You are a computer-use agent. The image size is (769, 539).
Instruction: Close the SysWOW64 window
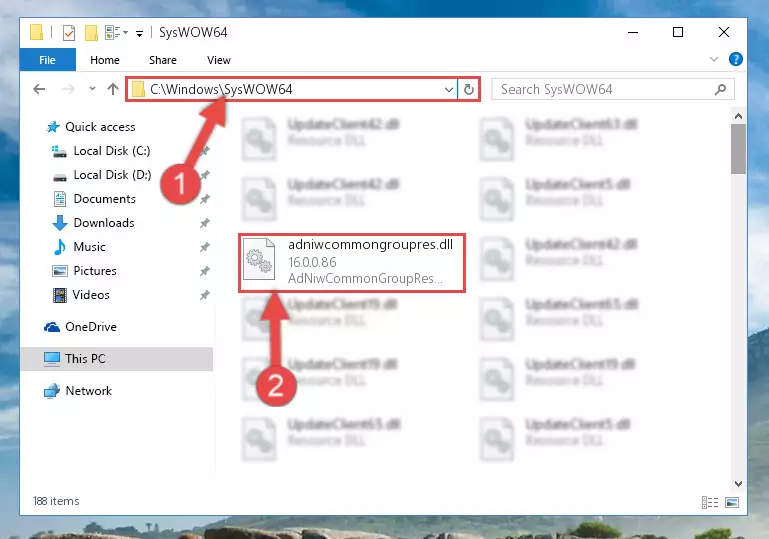pyautogui.click(x=723, y=32)
